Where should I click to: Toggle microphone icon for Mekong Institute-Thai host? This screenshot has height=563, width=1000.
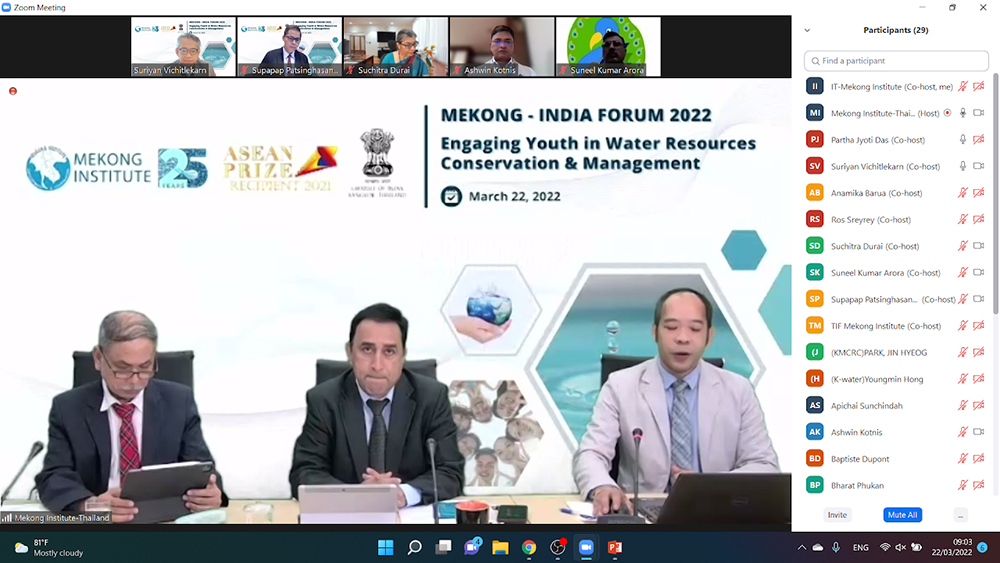click(x=962, y=113)
